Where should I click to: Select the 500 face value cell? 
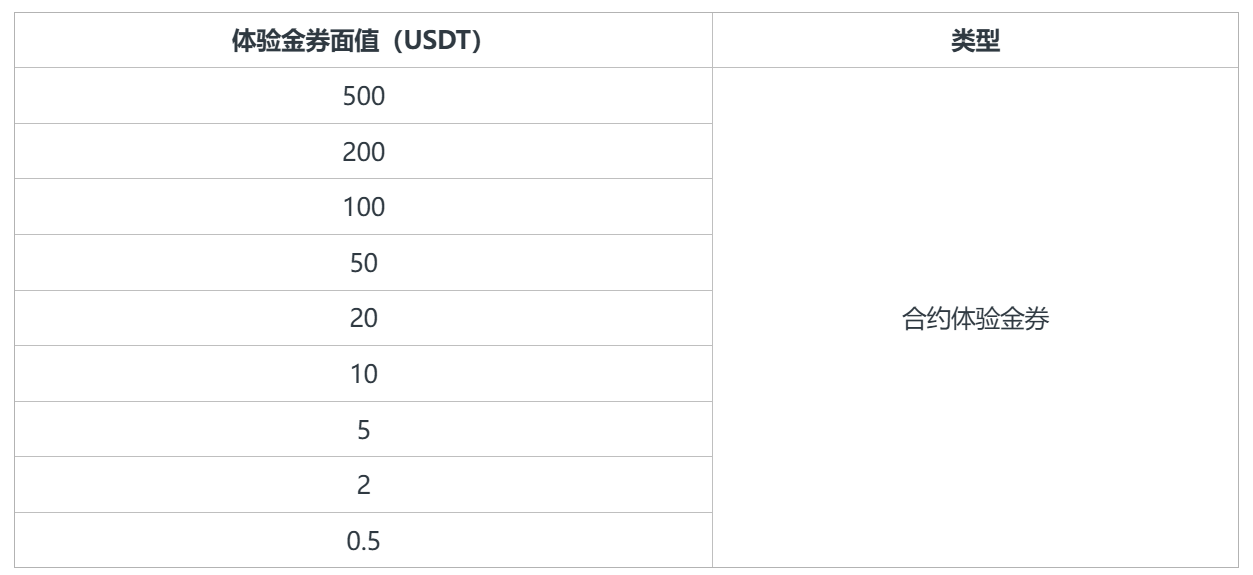point(363,96)
